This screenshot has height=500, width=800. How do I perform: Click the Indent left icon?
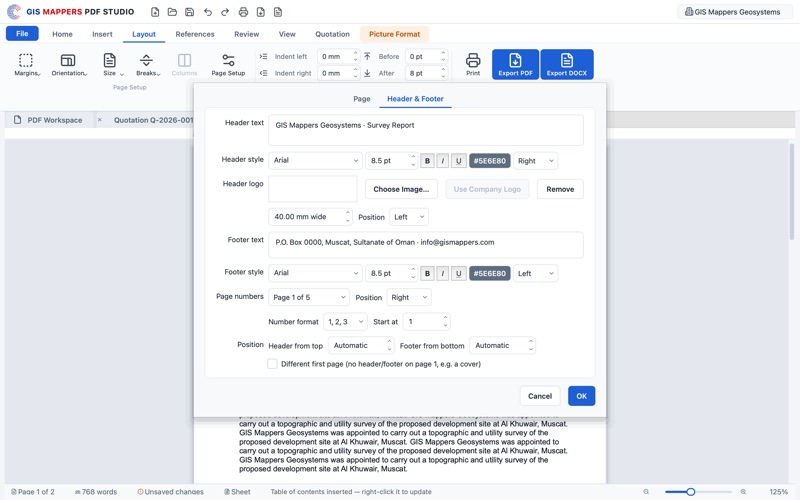point(263,57)
